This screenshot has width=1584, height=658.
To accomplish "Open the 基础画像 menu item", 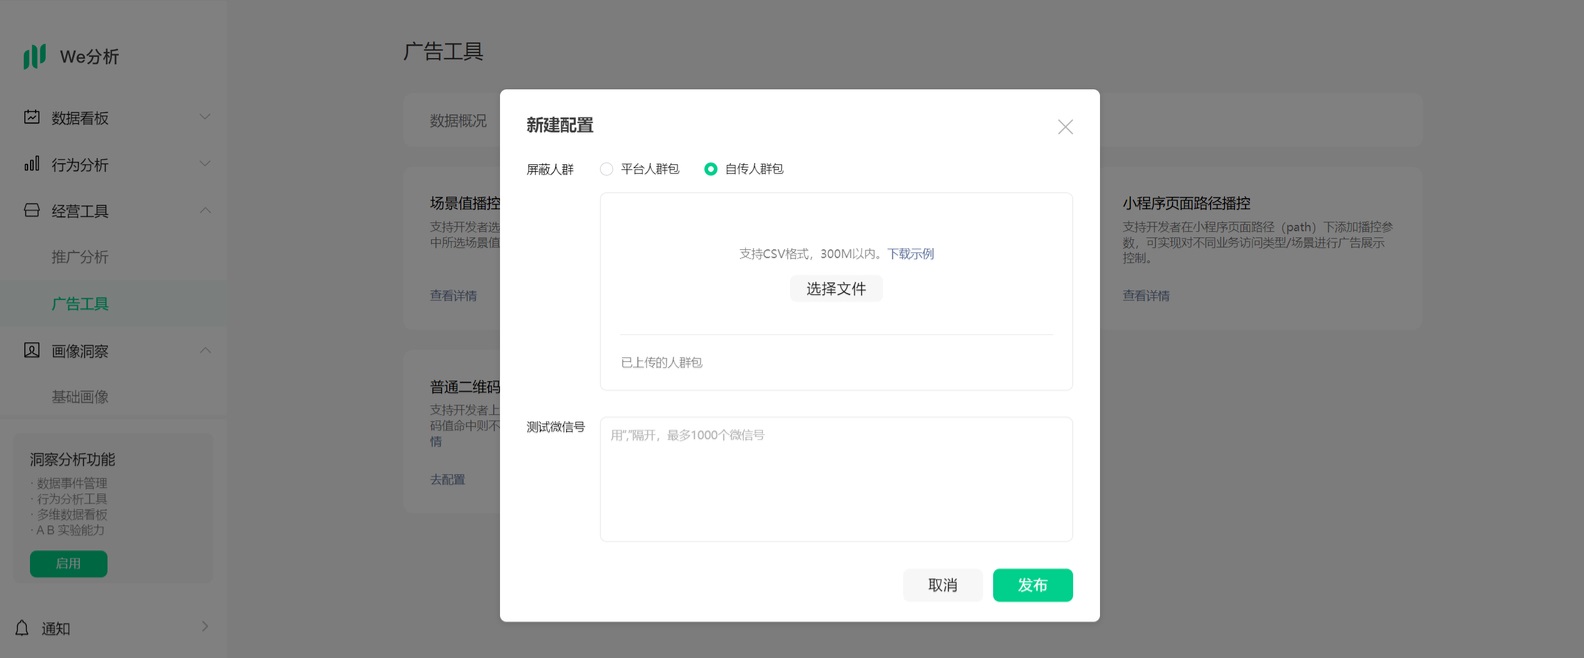I will (80, 397).
